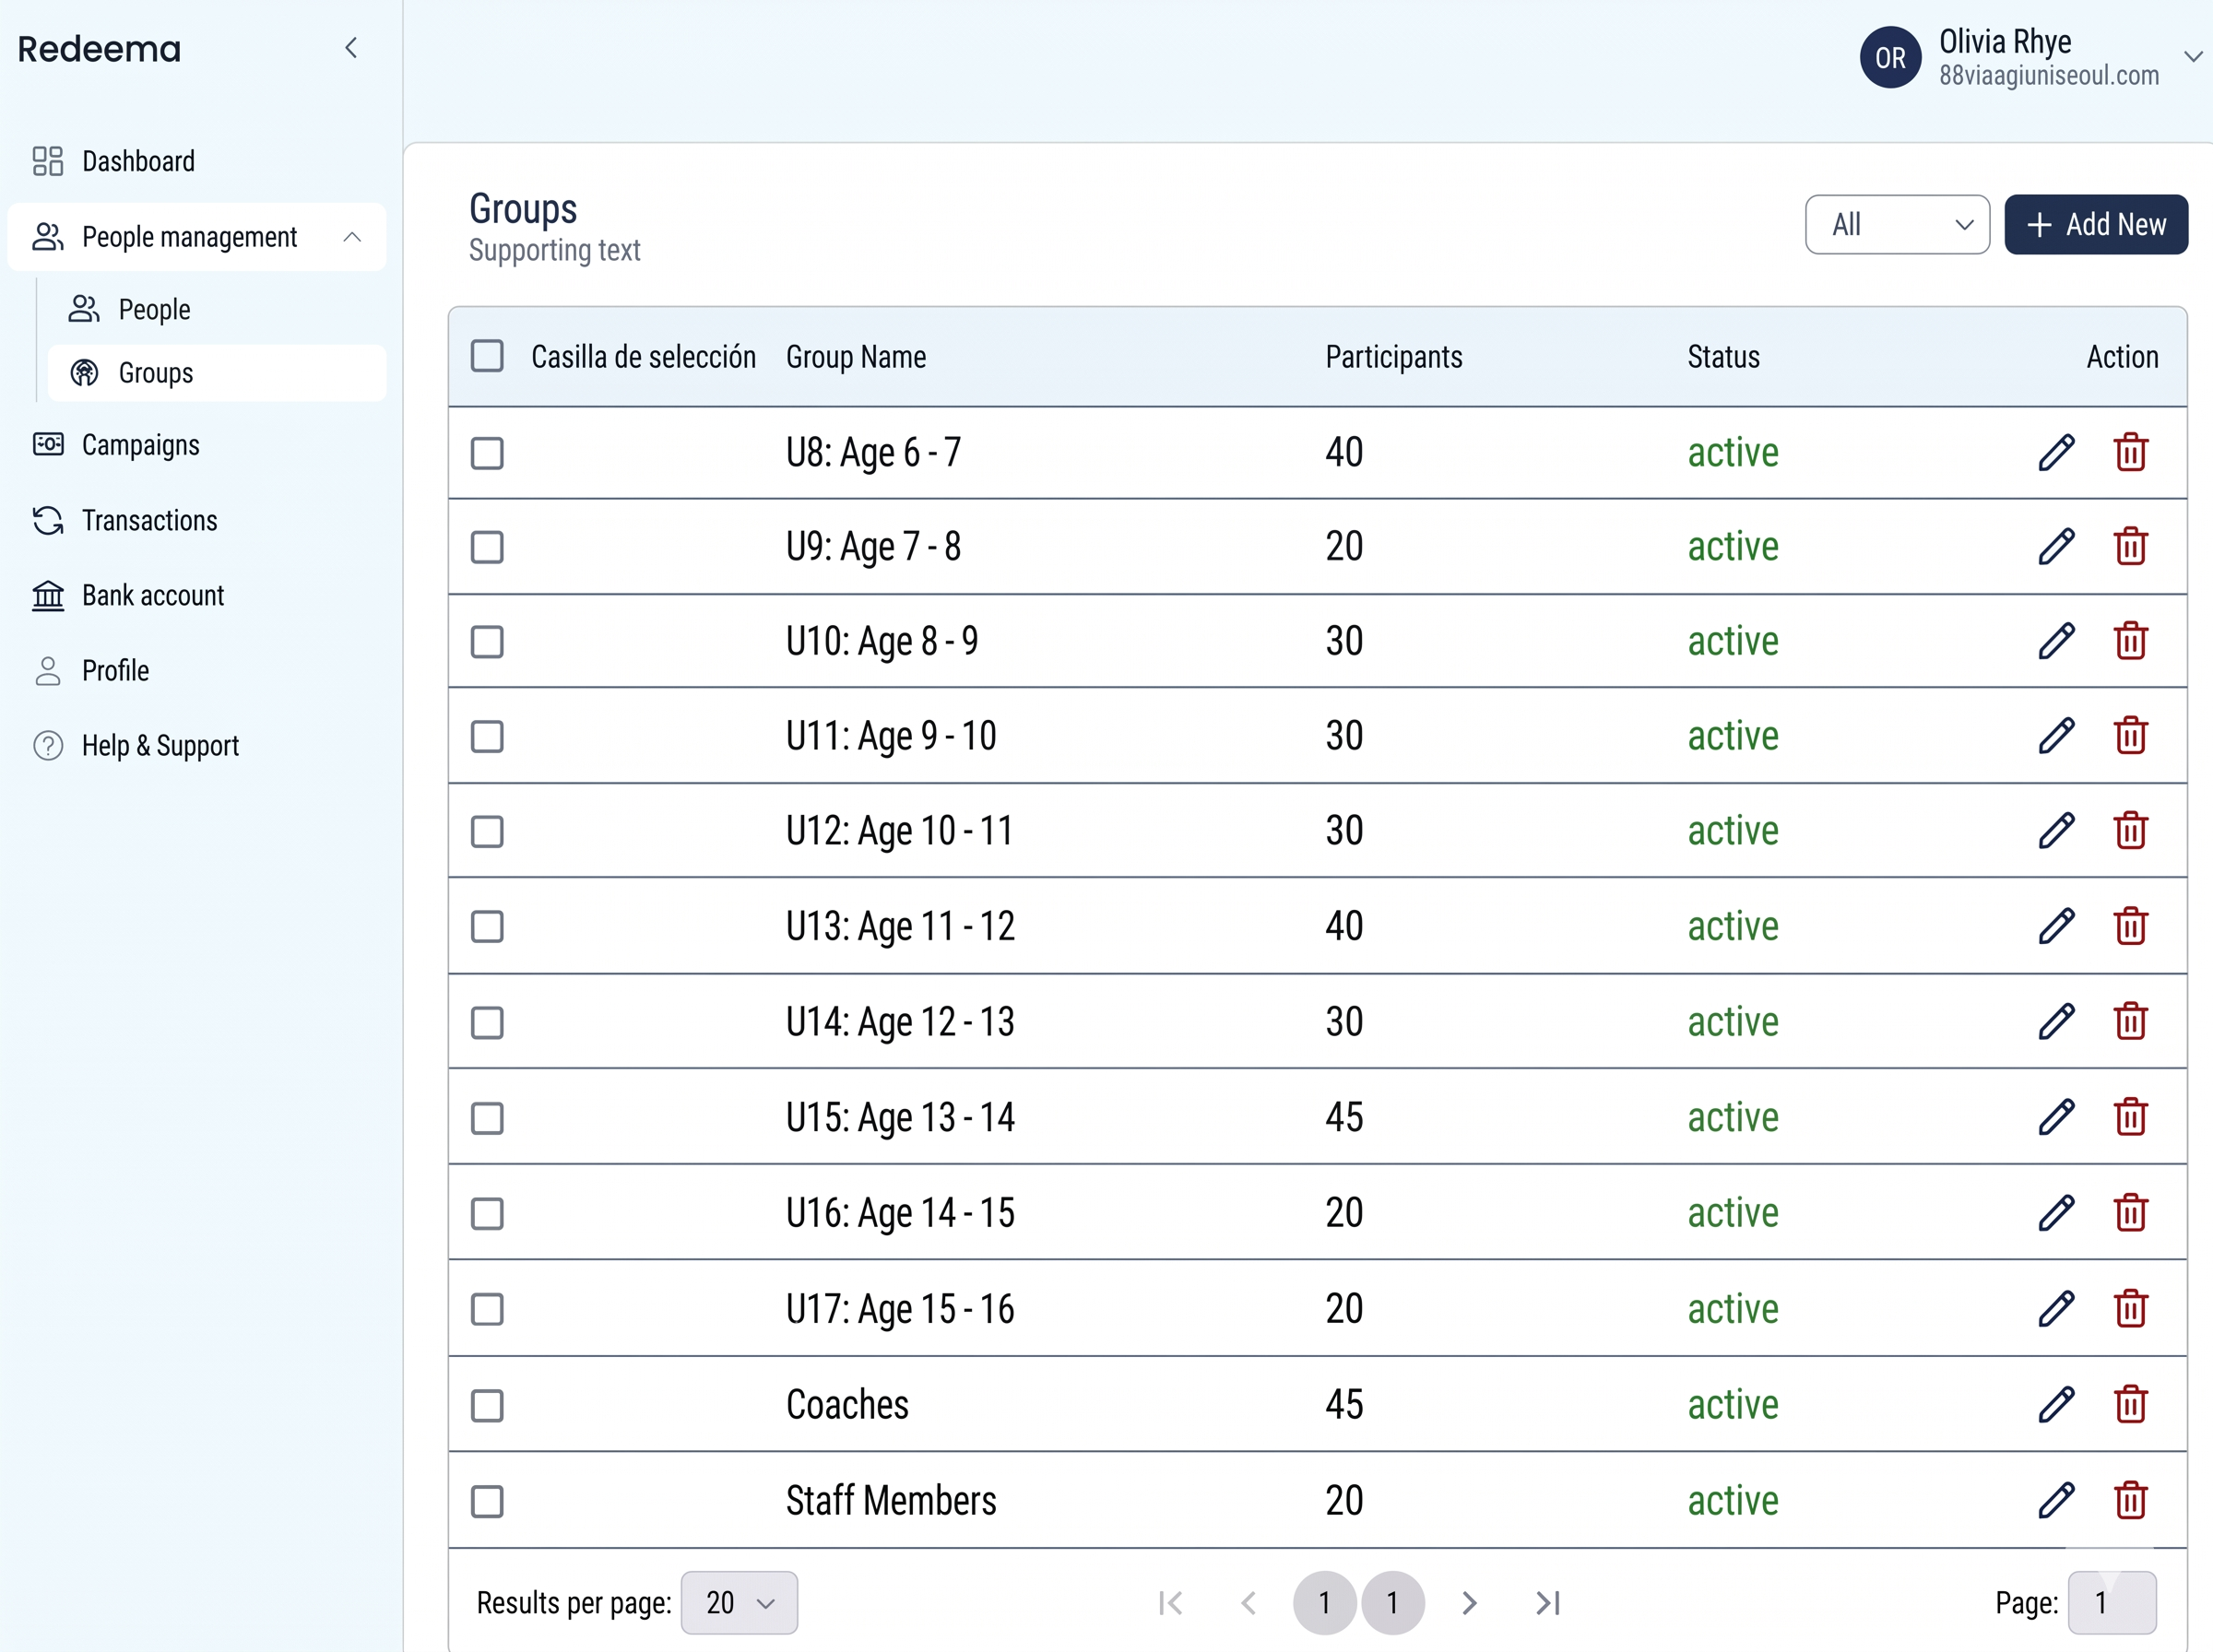The height and width of the screenshot is (1652, 2213).
Task: Delete the Coaches group with trash icon
Action: coord(2131,1404)
